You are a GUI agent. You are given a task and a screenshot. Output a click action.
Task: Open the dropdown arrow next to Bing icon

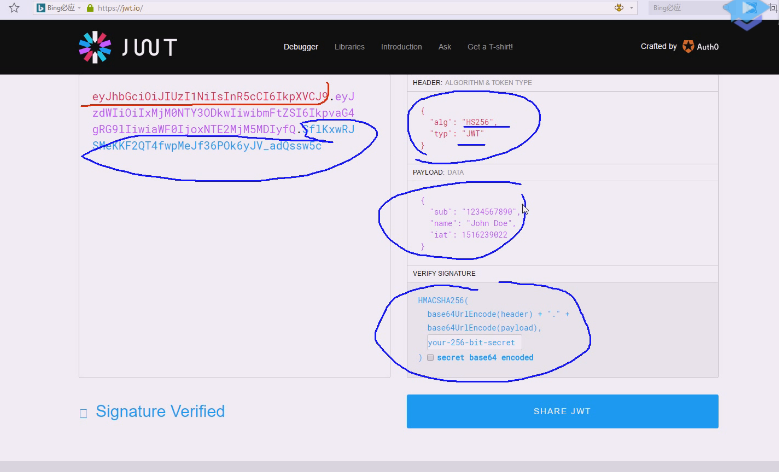(x=79, y=8)
